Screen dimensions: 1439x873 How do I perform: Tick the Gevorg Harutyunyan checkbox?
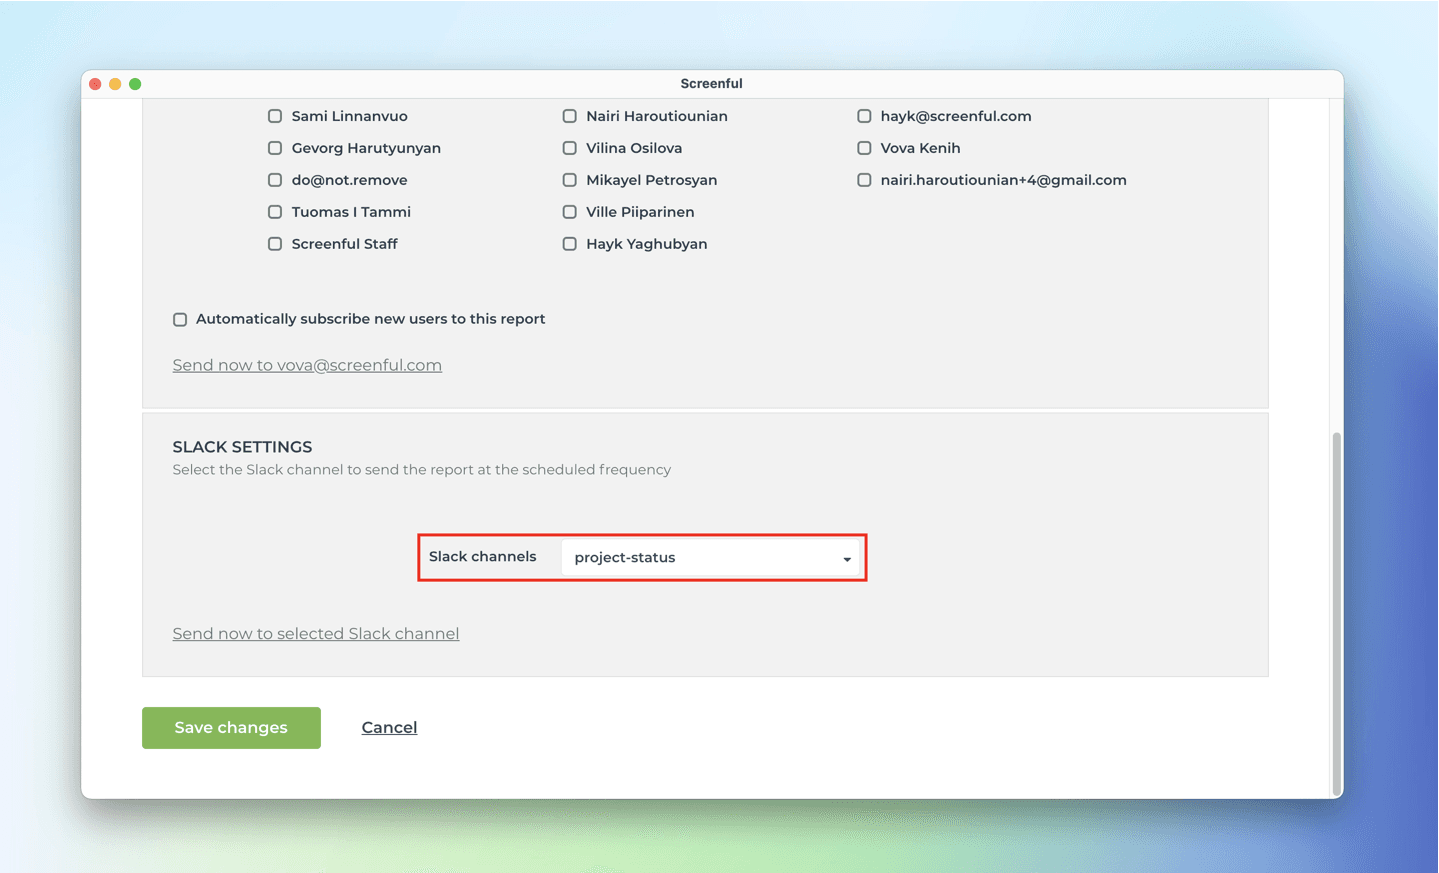[275, 148]
